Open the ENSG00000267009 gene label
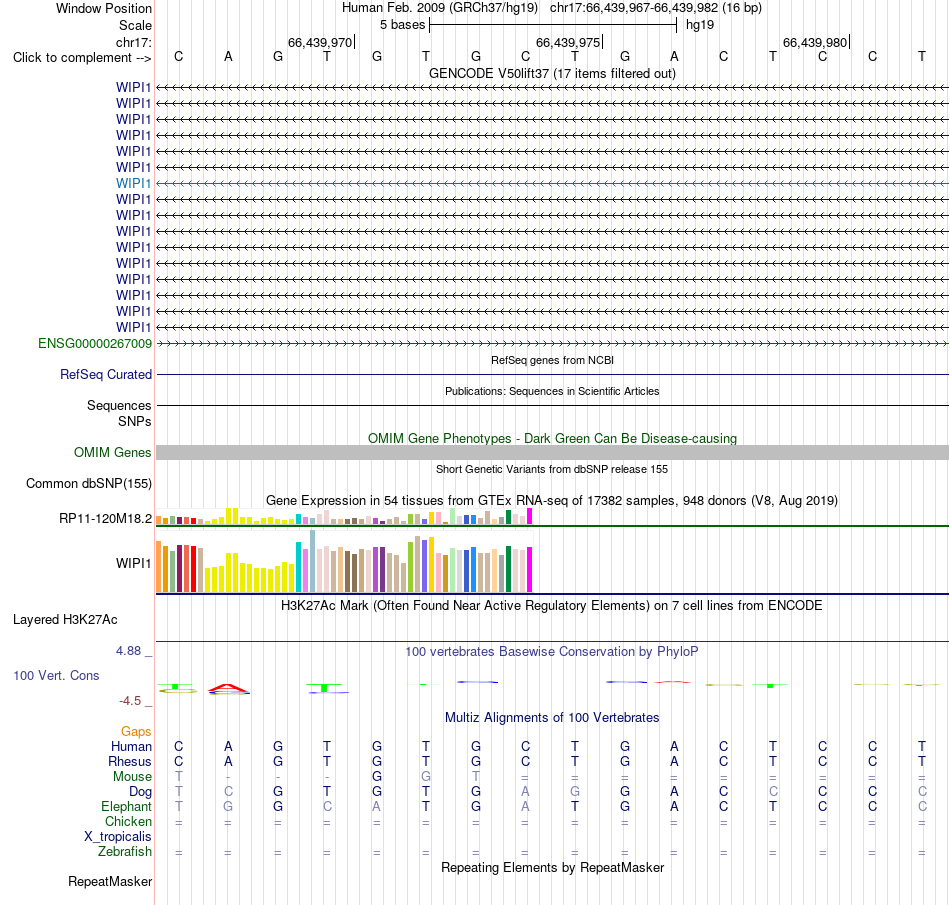The image size is (950, 905). [95, 343]
